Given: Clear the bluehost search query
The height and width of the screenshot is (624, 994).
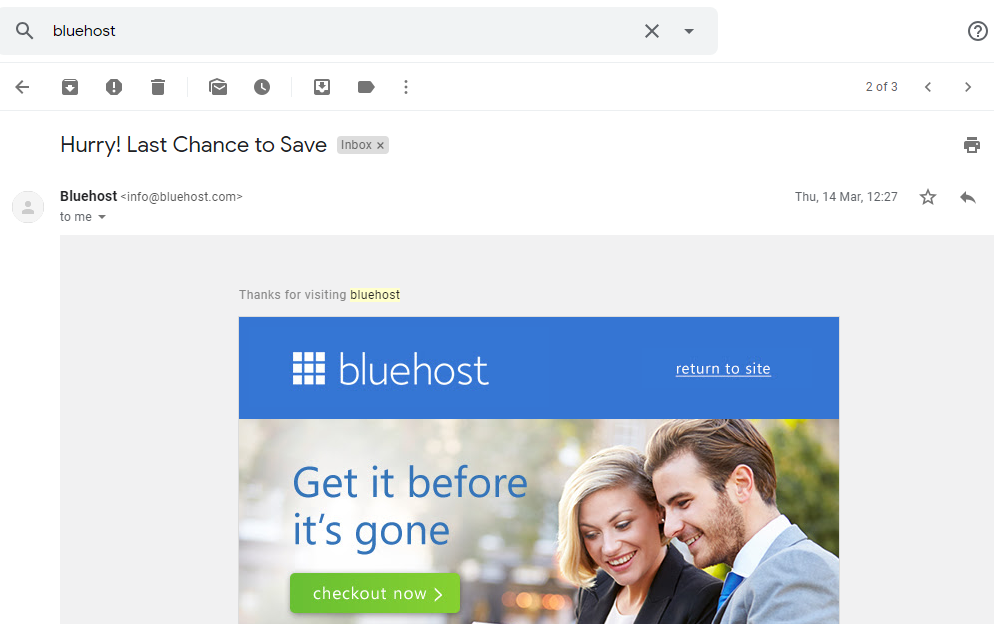Looking at the screenshot, I should pos(652,31).
